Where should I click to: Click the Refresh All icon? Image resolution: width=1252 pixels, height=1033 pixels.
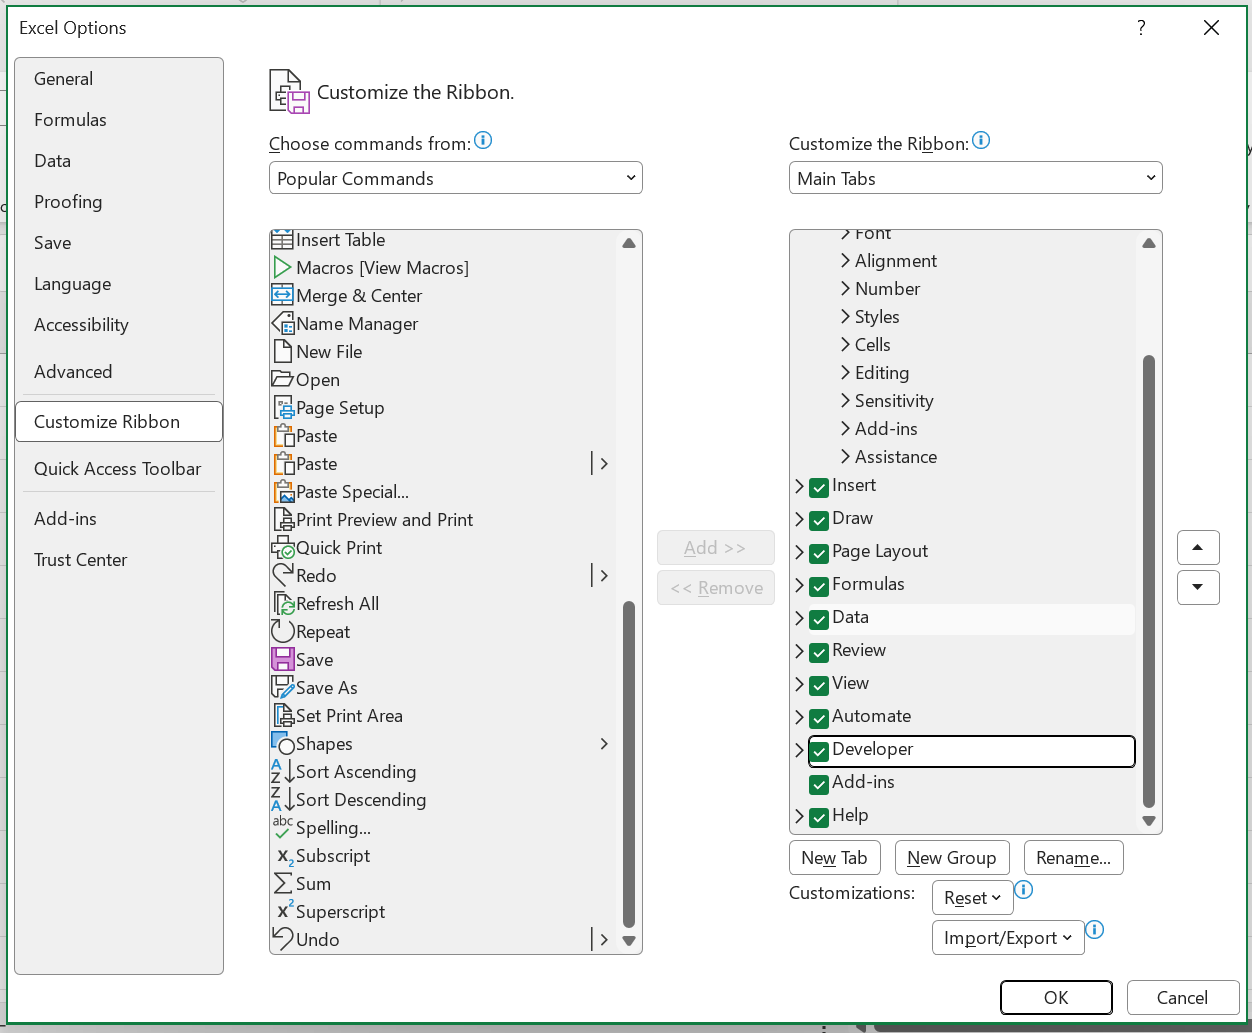pyautogui.click(x=283, y=604)
